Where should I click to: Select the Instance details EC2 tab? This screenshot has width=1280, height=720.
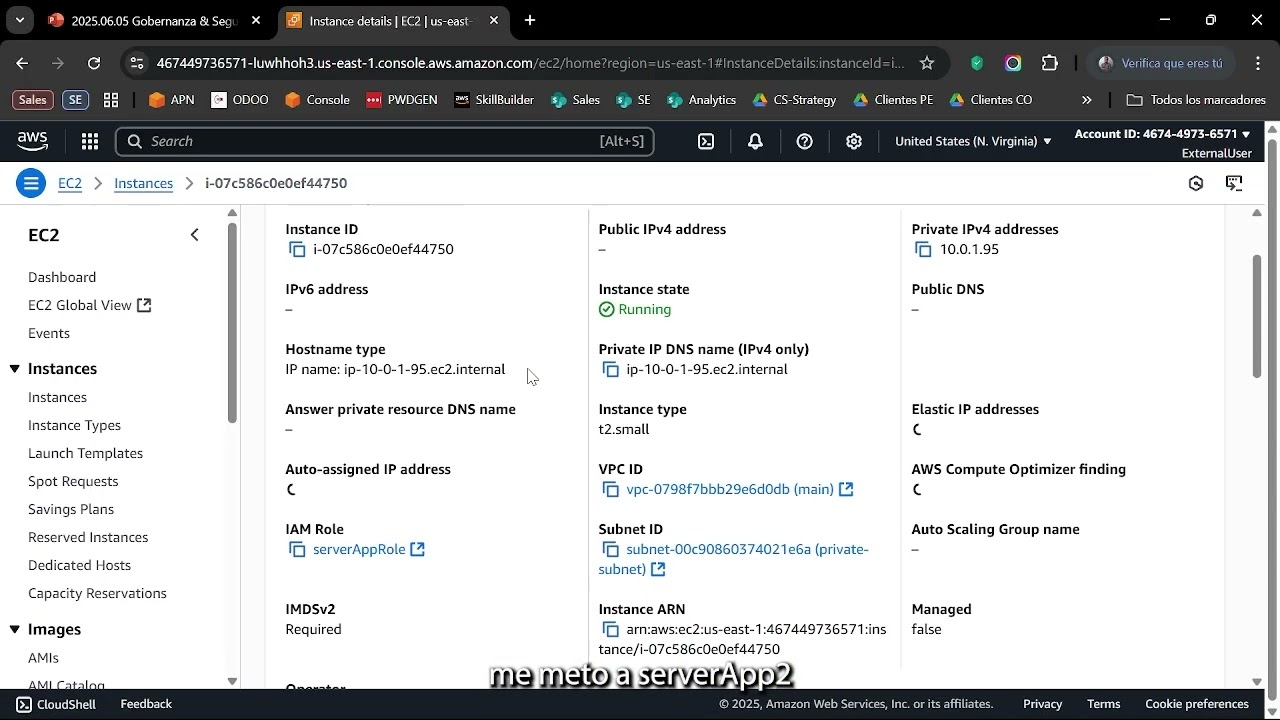click(x=392, y=20)
